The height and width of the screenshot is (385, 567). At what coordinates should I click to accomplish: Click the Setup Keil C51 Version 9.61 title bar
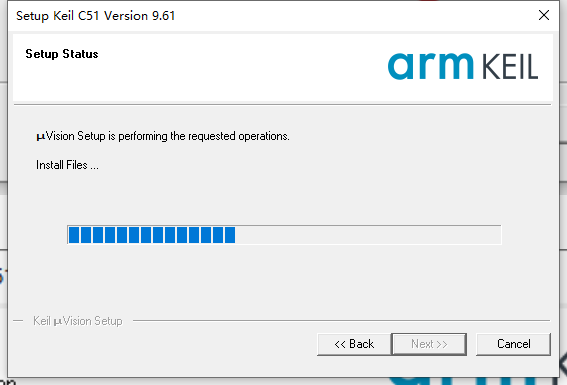[x=96, y=16]
